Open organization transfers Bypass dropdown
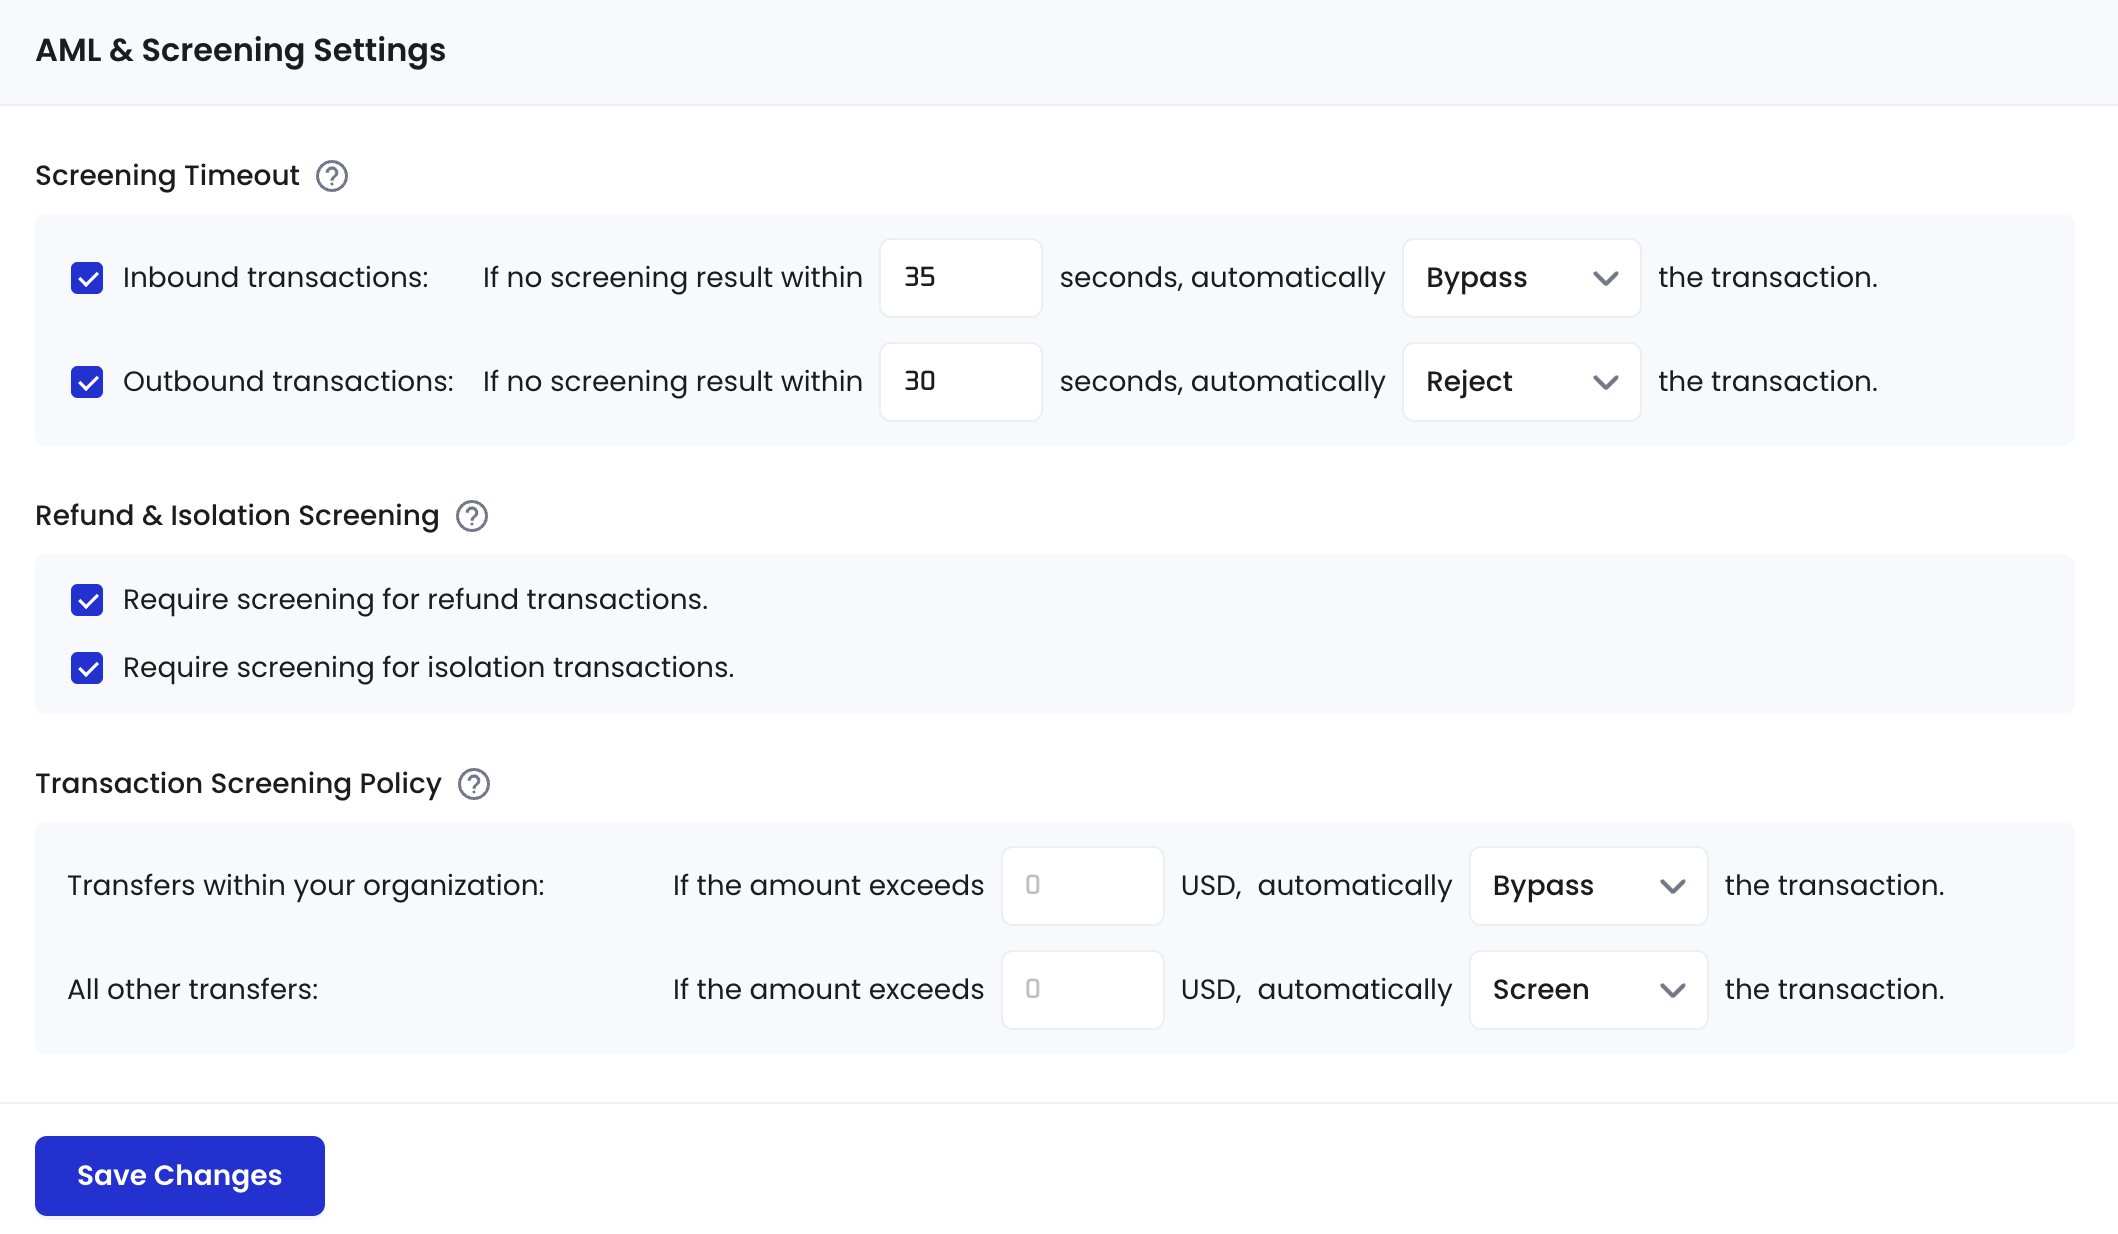The image size is (2118, 1234). [x=1587, y=886]
